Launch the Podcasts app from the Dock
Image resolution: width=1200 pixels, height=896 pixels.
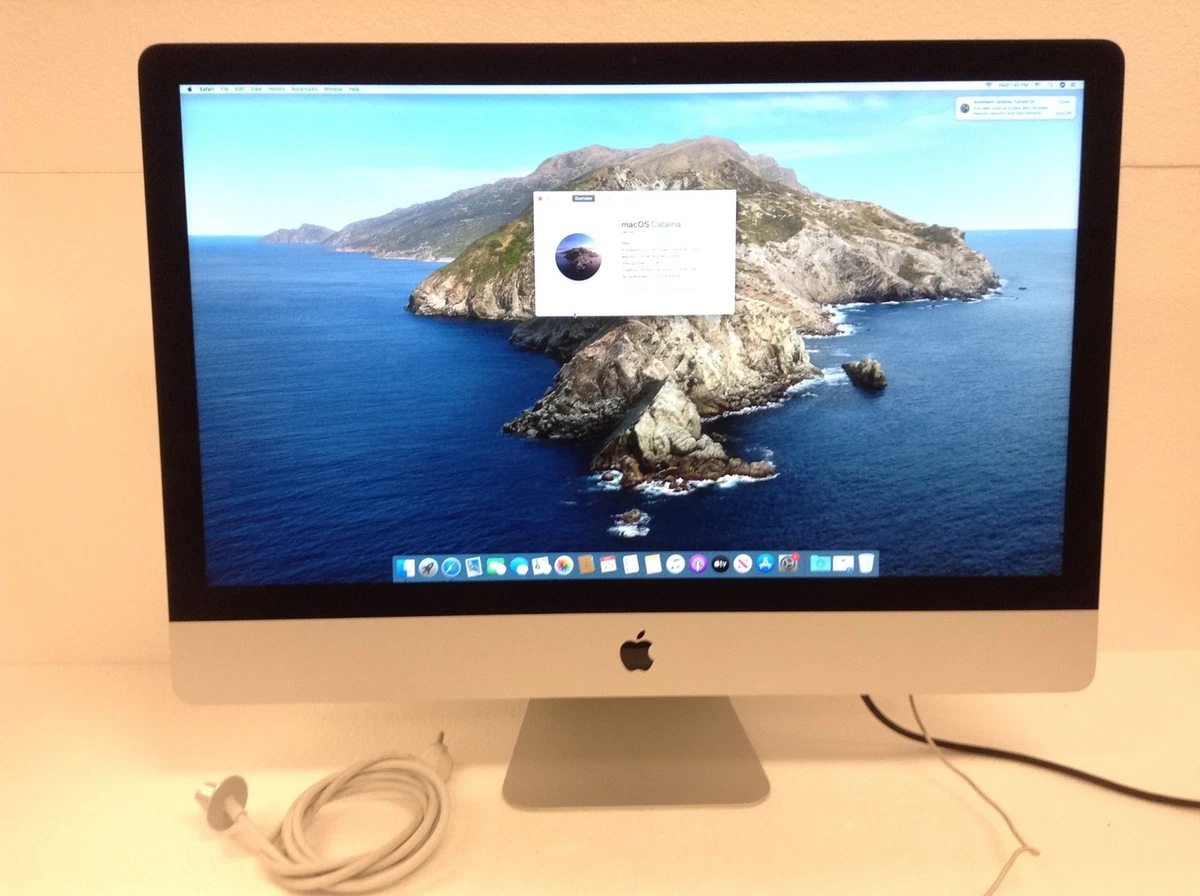(698, 567)
